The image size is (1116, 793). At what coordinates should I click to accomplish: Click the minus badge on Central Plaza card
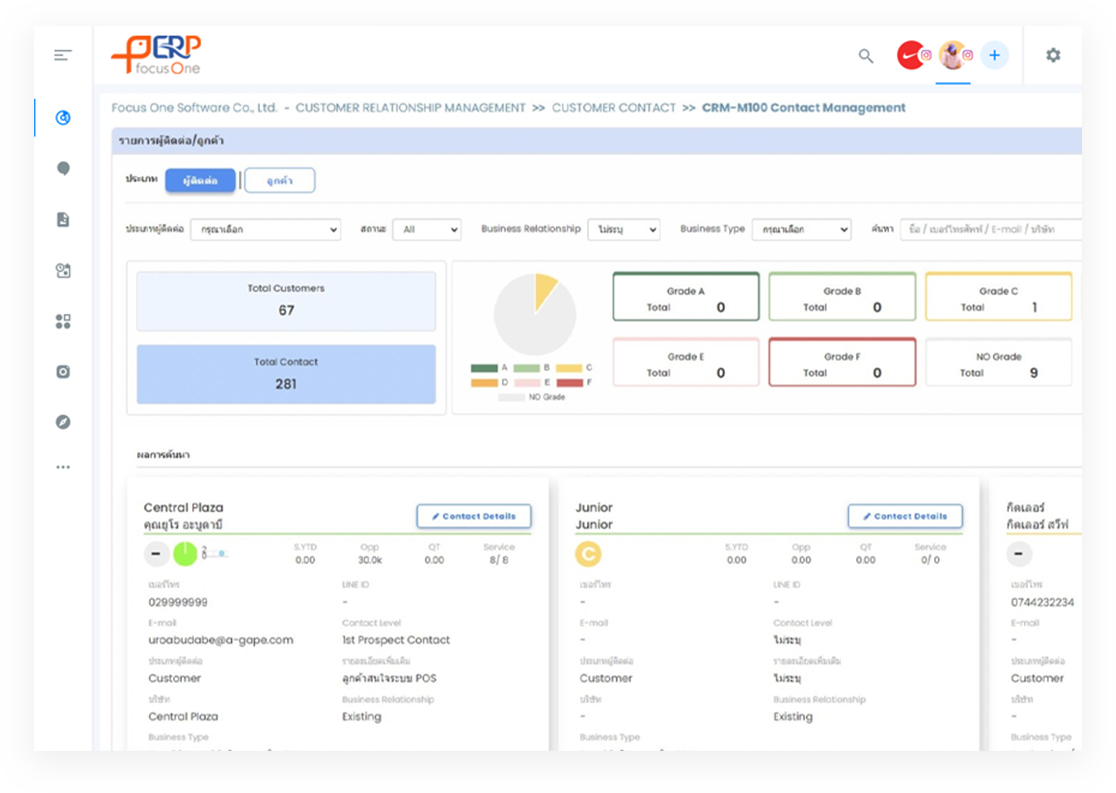[156, 554]
